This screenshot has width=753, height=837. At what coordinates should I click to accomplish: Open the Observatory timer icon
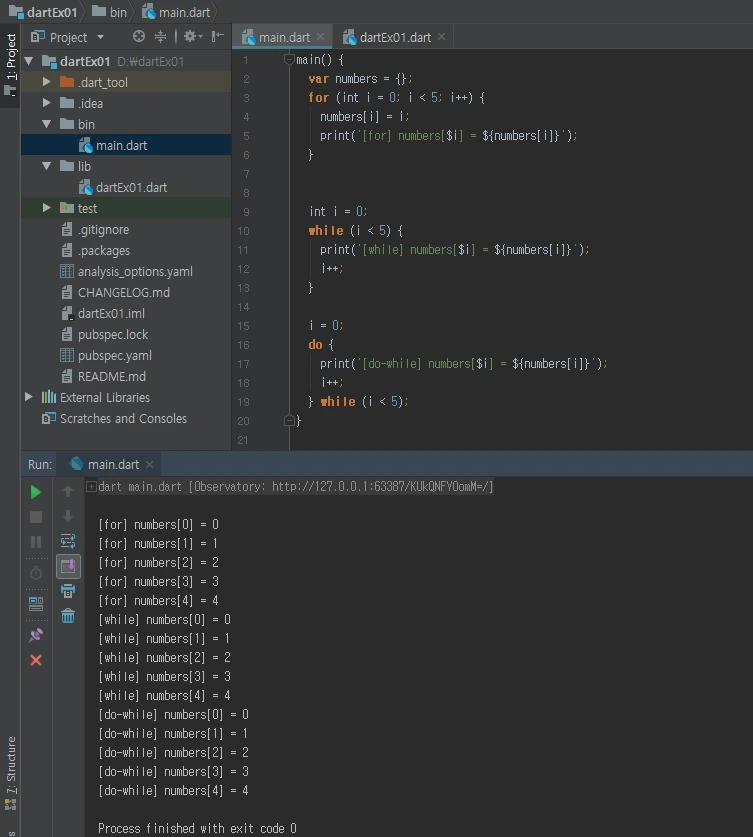pos(36,573)
